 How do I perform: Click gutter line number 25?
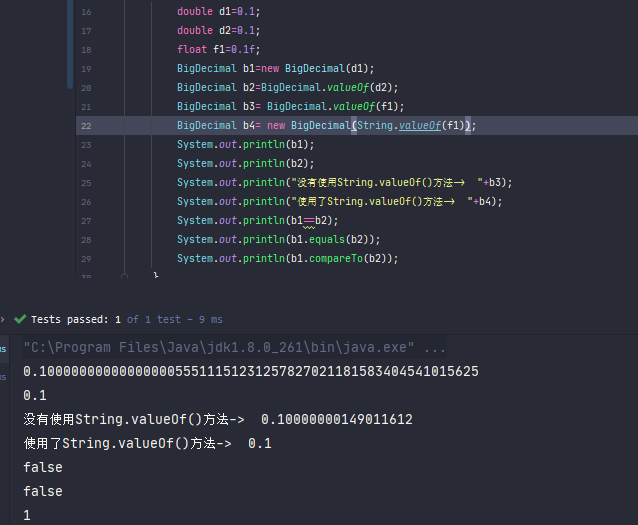pyautogui.click(x=86, y=183)
